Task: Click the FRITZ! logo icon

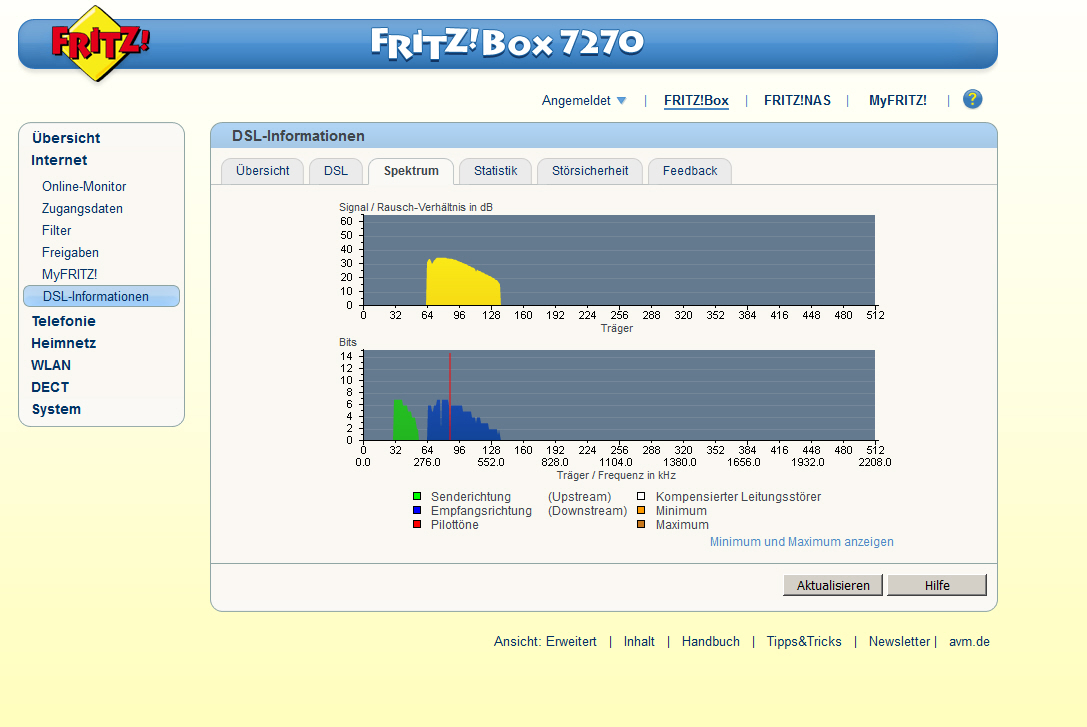Action: 101,43
